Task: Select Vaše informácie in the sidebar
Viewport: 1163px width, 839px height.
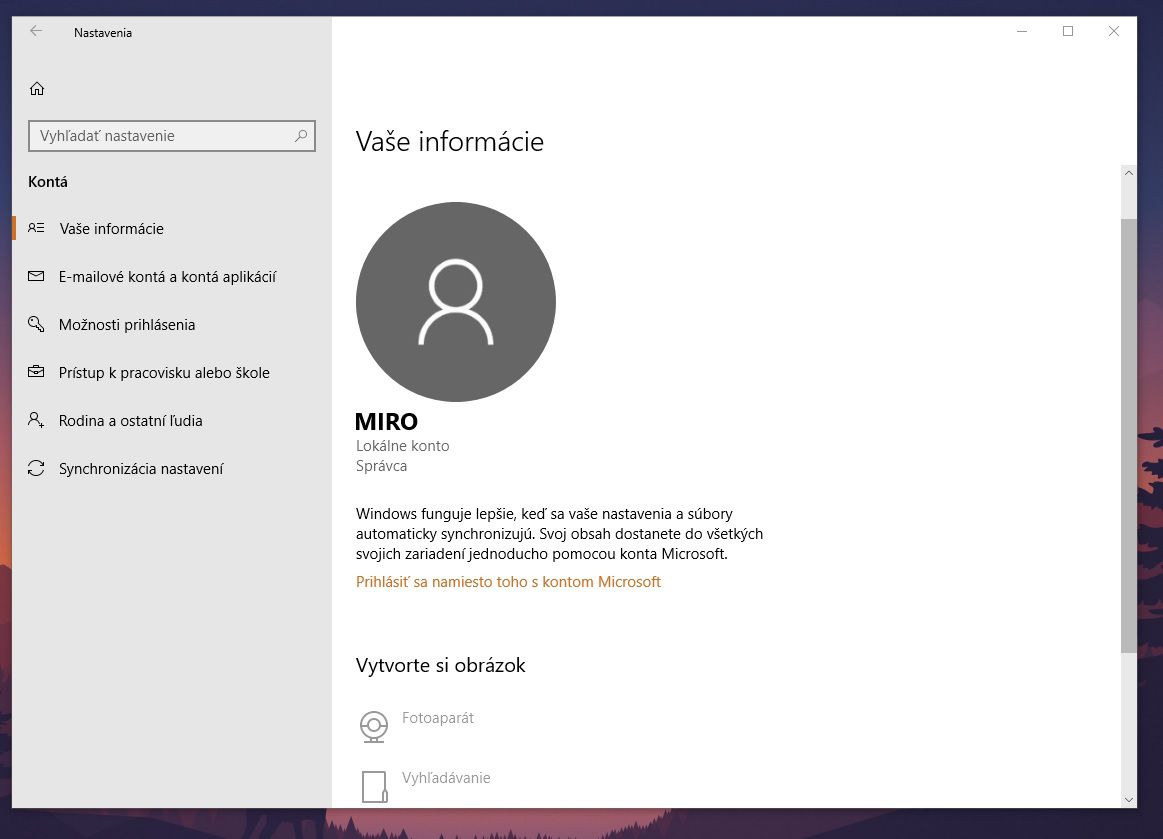Action: pyautogui.click(x=172, y=228)
